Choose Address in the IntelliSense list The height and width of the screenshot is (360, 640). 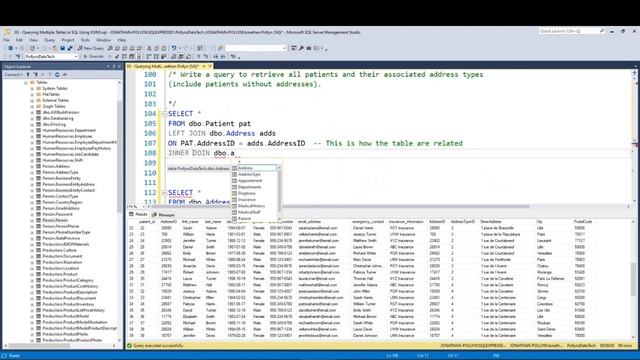pyautogui.click(x=254, y=168)
